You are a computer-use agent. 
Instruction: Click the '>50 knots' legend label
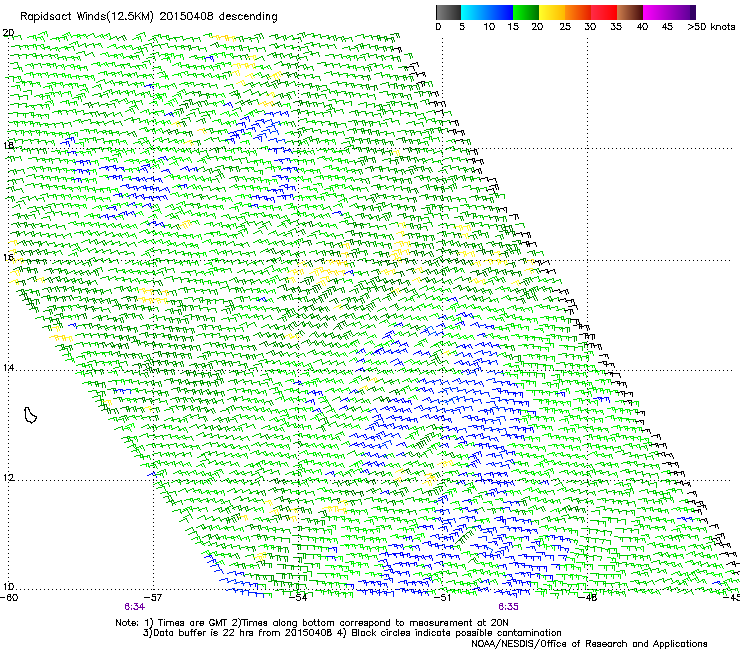[711, 26]
